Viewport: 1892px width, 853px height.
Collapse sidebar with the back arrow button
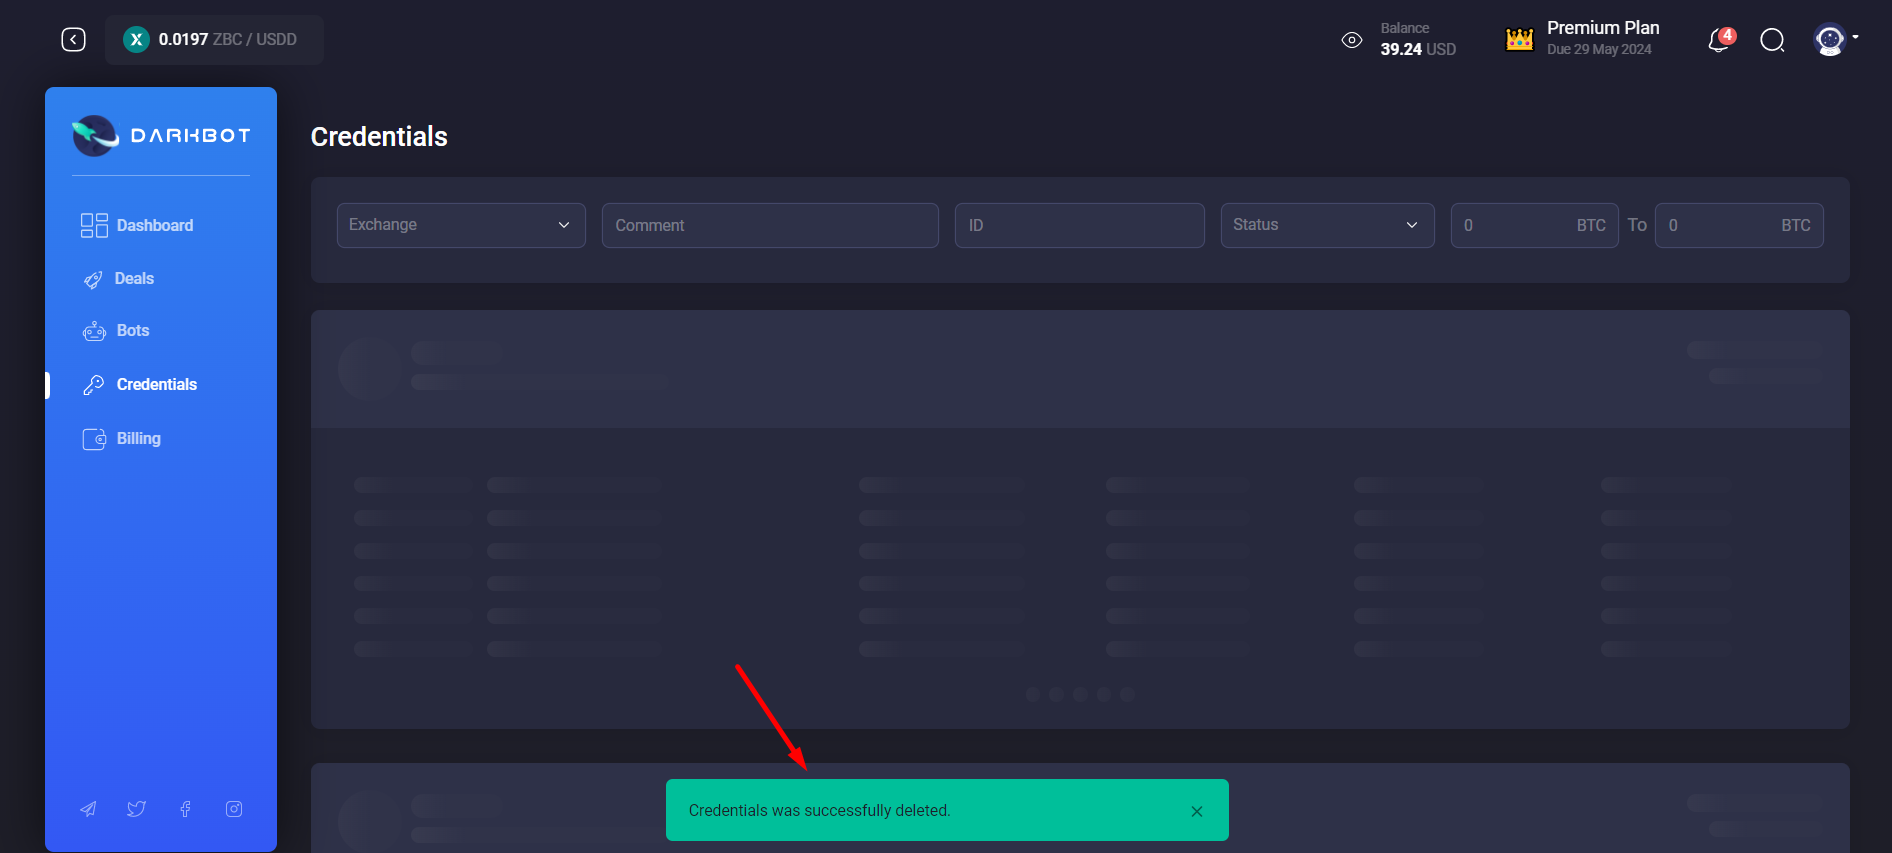point(73,39)
